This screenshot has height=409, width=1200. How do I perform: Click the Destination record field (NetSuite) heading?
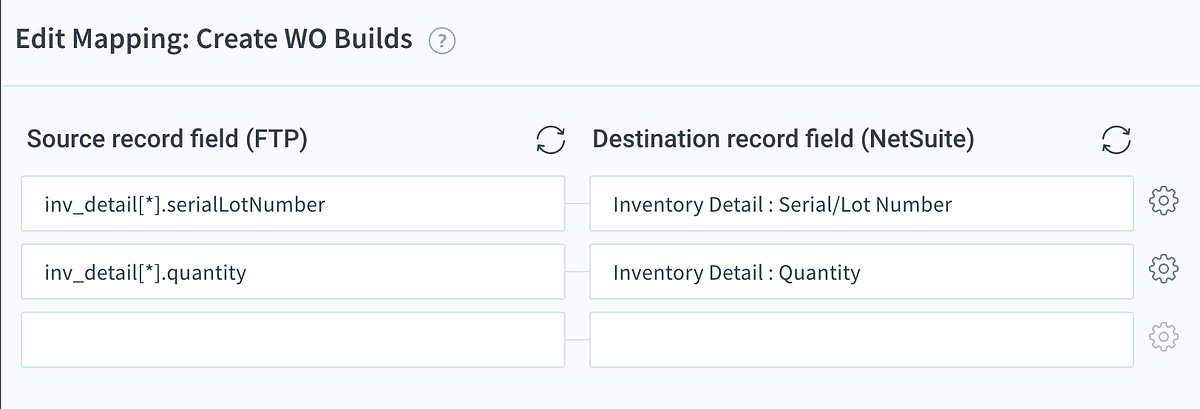point(783,139)
